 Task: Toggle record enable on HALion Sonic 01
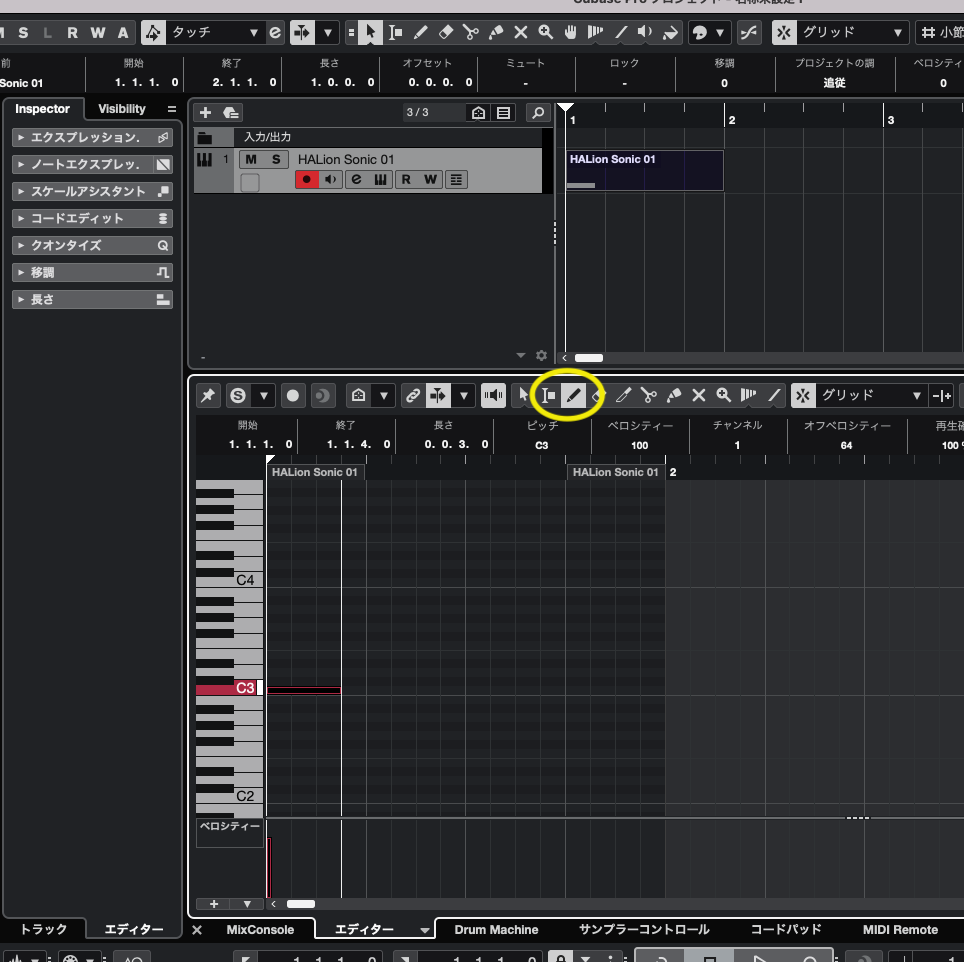(x=307, y=179)
